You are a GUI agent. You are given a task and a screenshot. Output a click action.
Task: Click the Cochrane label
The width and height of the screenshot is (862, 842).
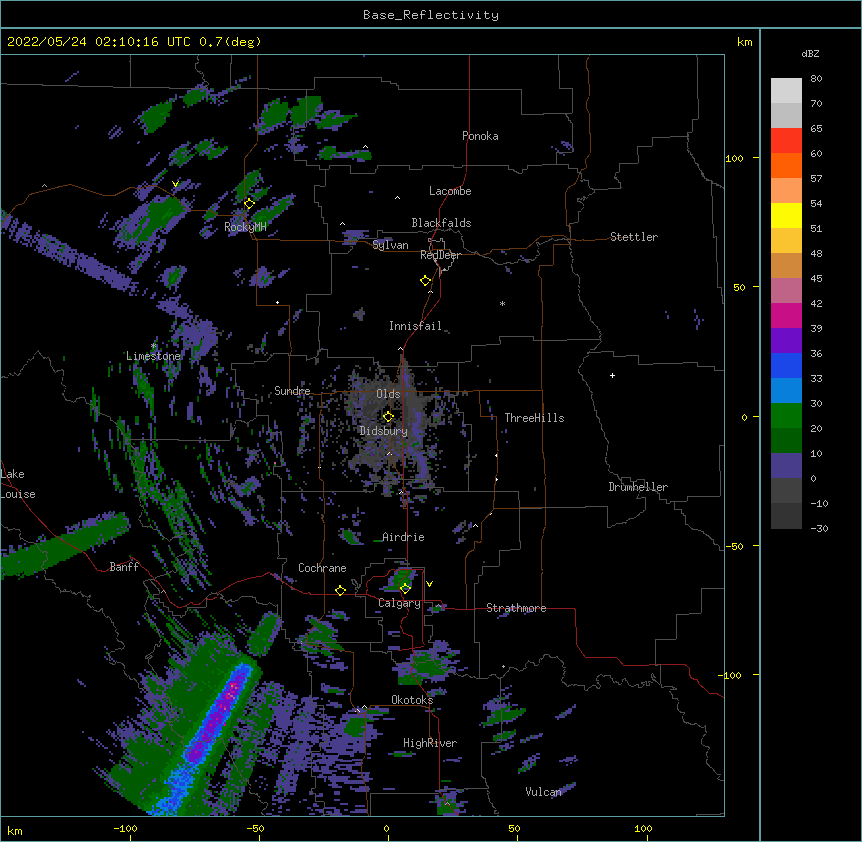(322, 568)
